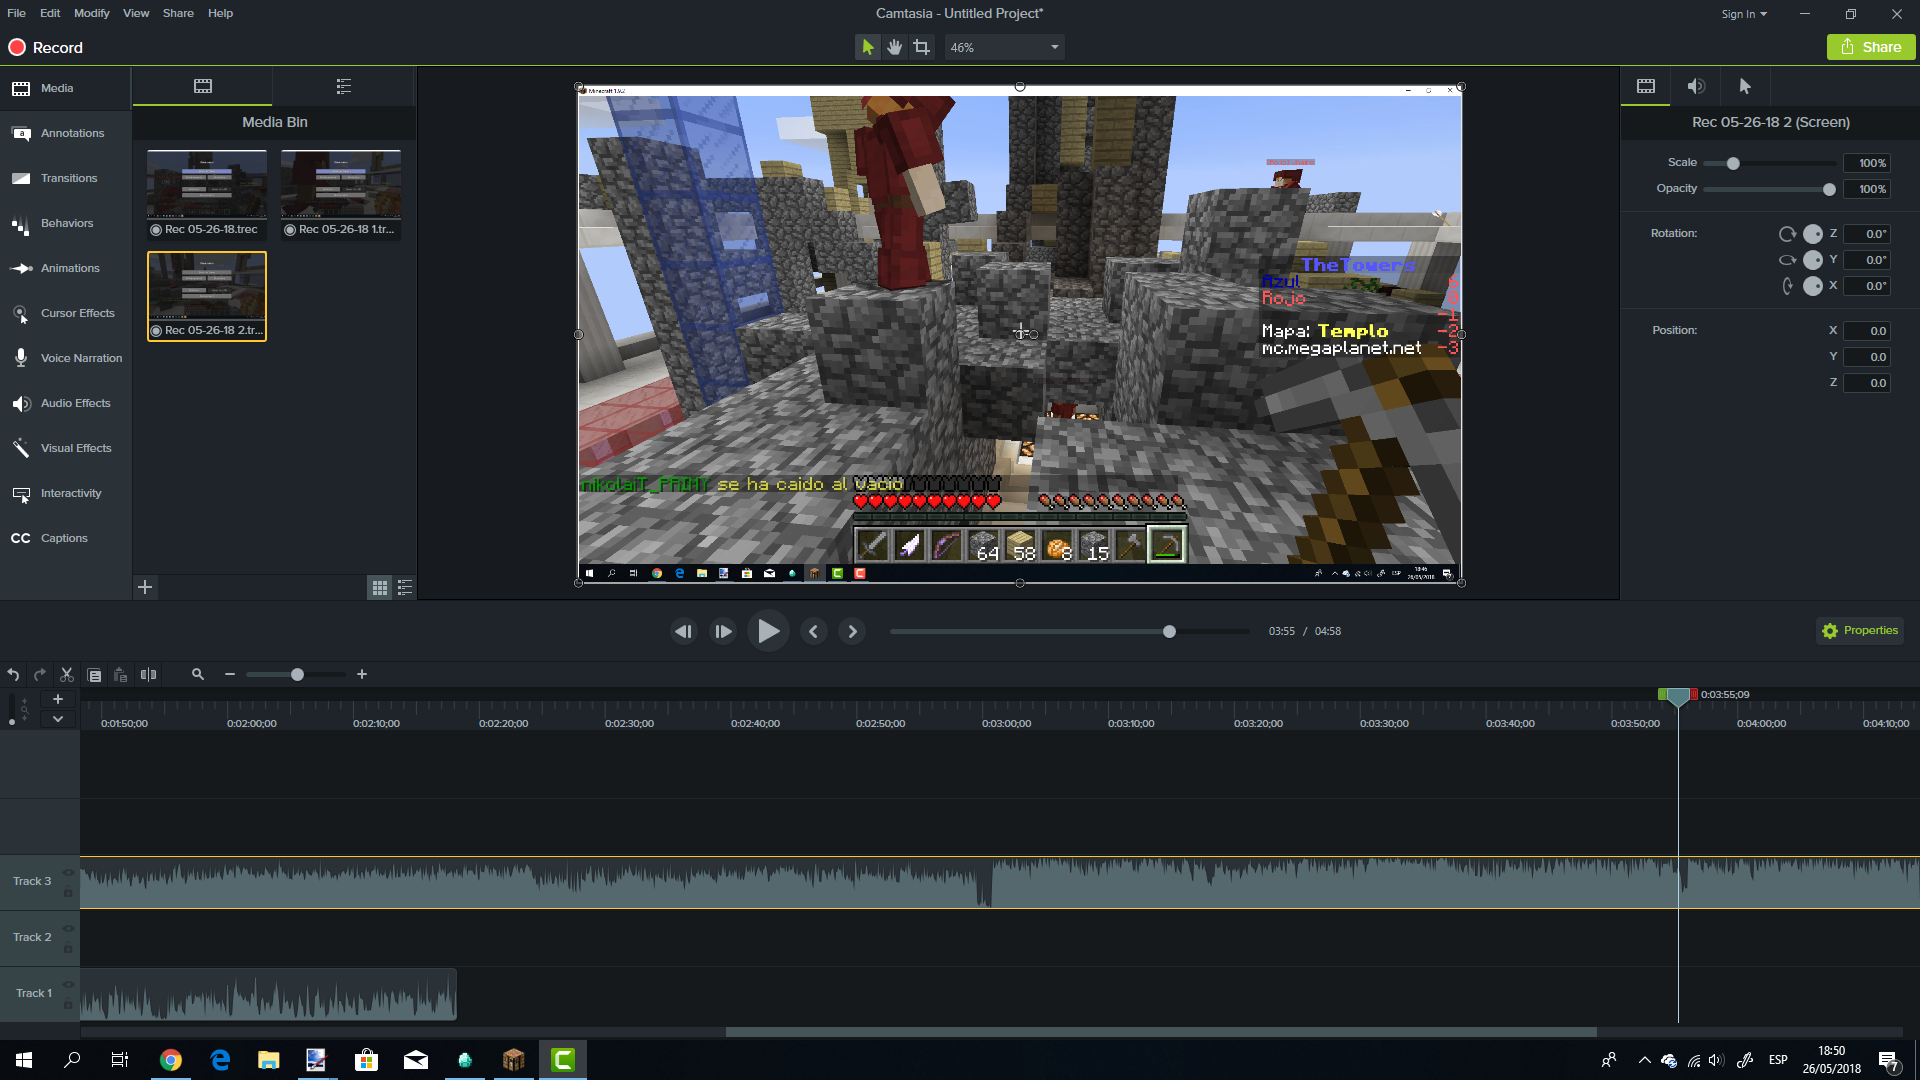Open the canvas zoom 46% dropdown
Screen dimensions: 1920x1080
1004,47
